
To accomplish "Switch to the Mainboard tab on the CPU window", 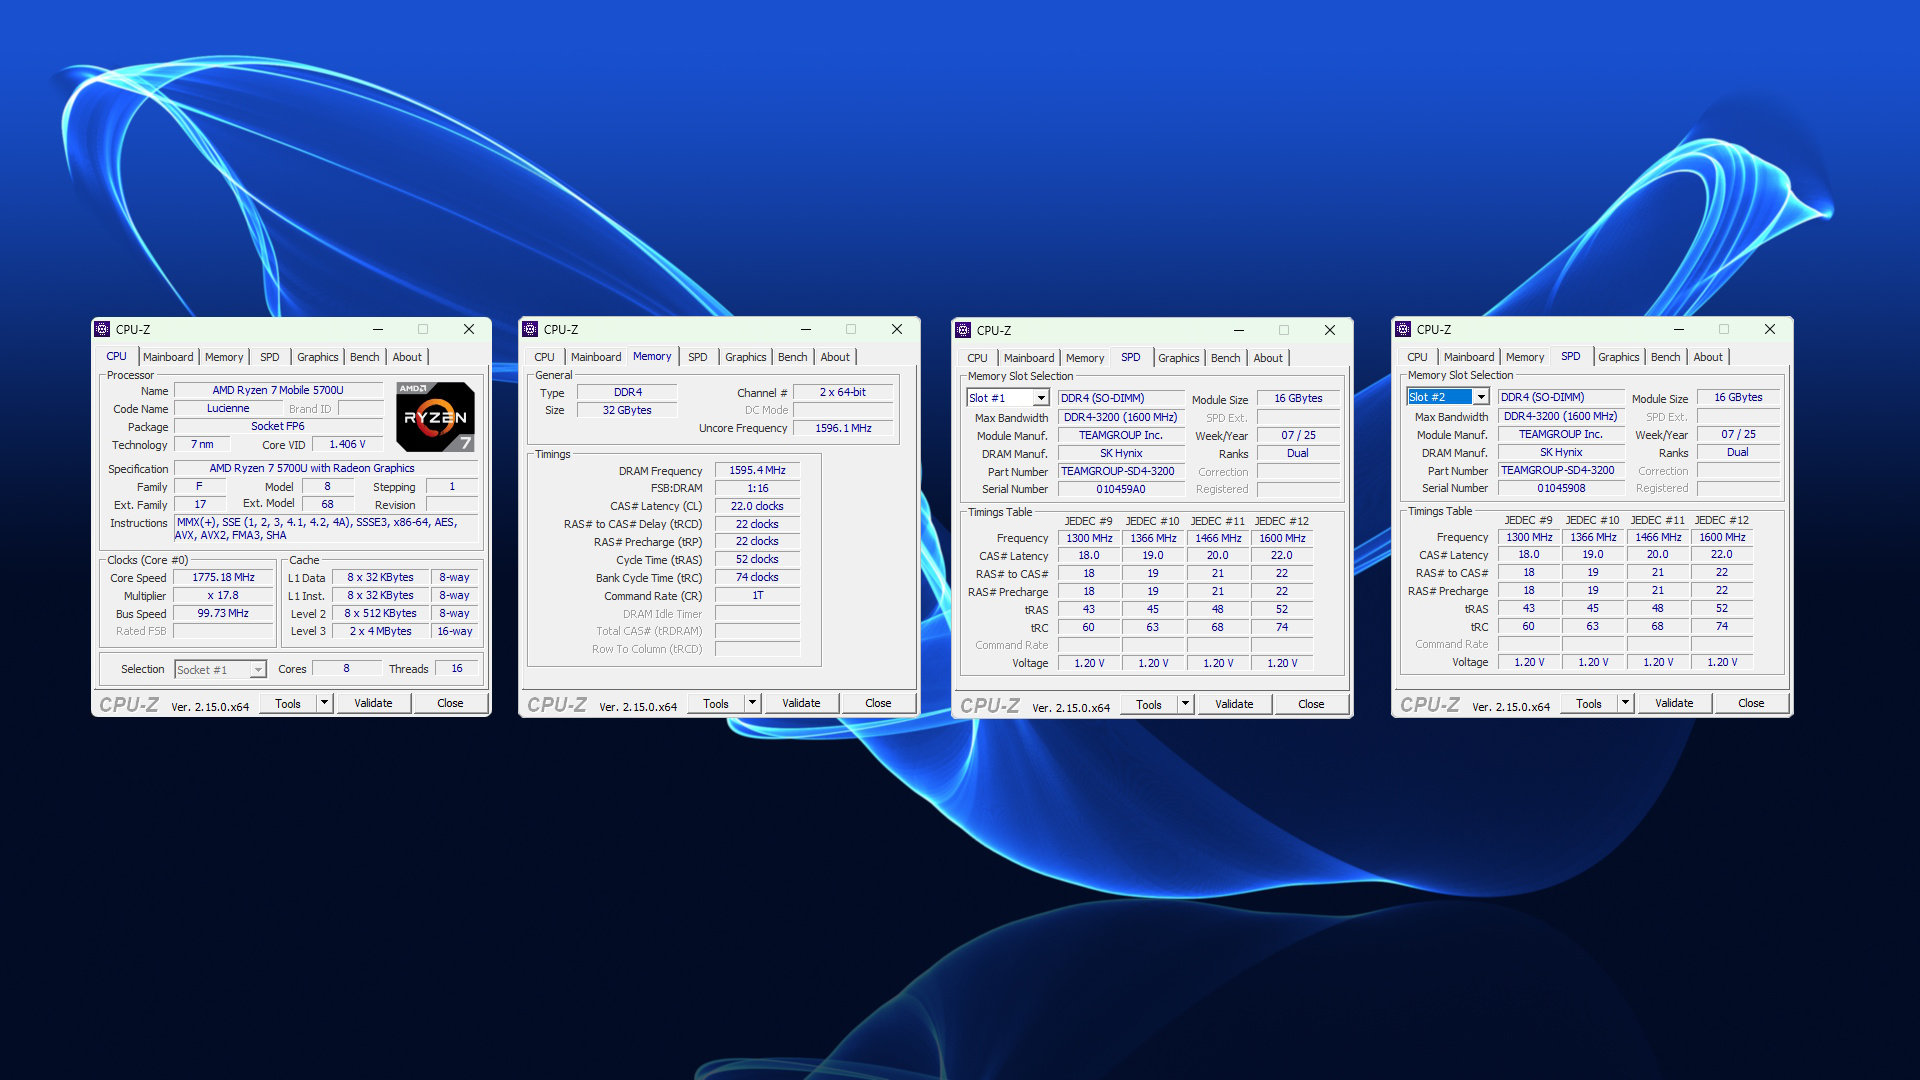I will 168,356.
